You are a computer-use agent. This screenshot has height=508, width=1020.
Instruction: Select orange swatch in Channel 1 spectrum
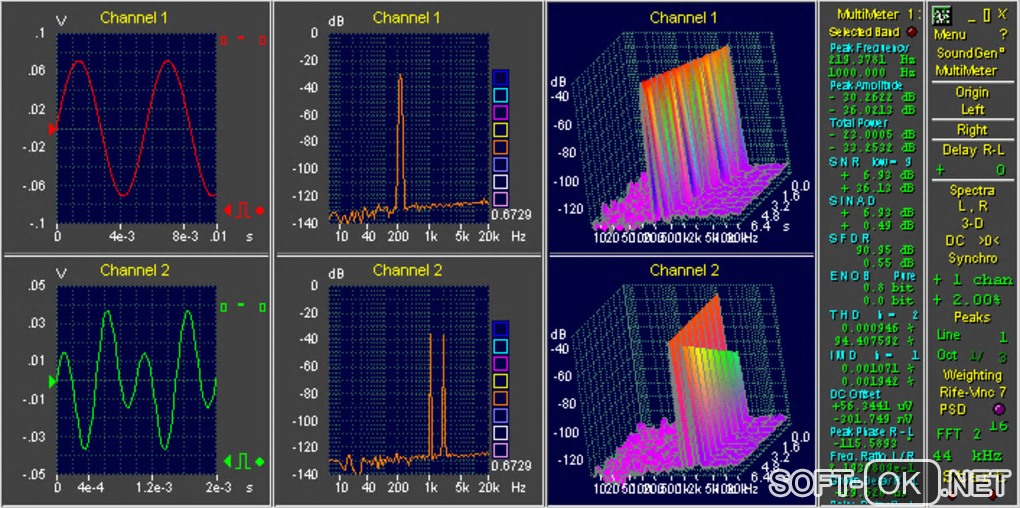click(500, 148)
